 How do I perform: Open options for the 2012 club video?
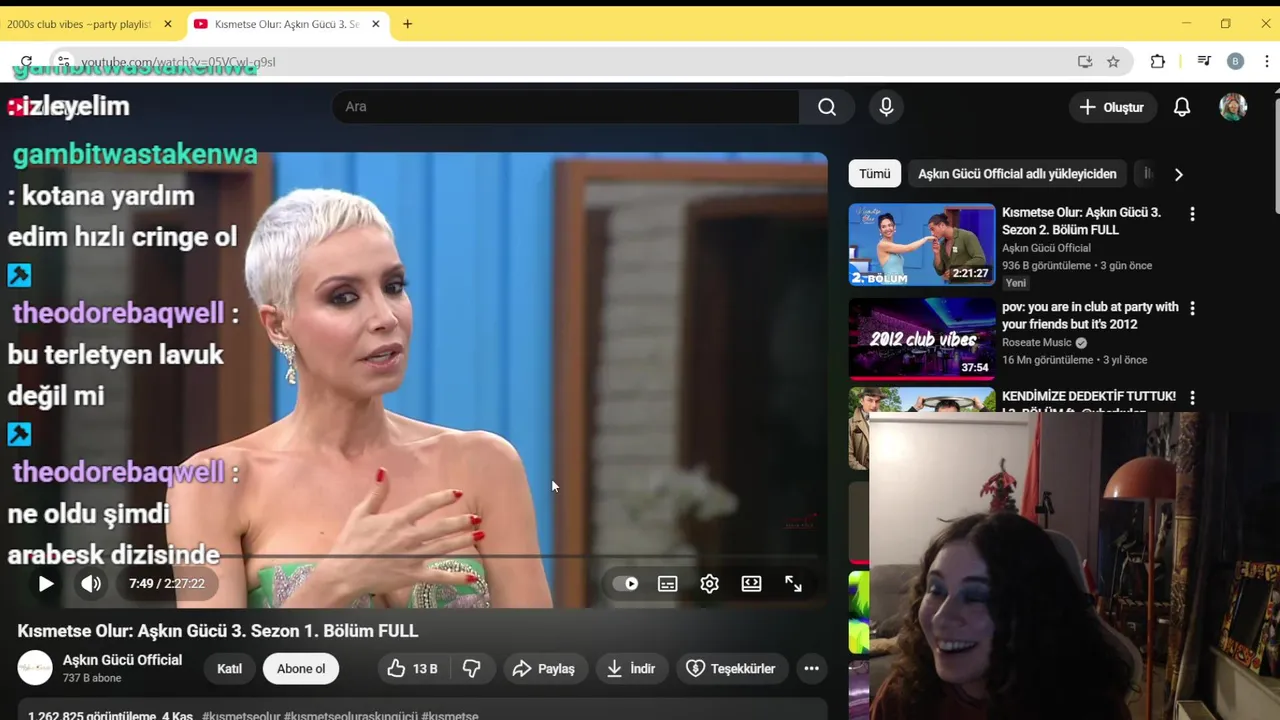tap(1192, 308)
